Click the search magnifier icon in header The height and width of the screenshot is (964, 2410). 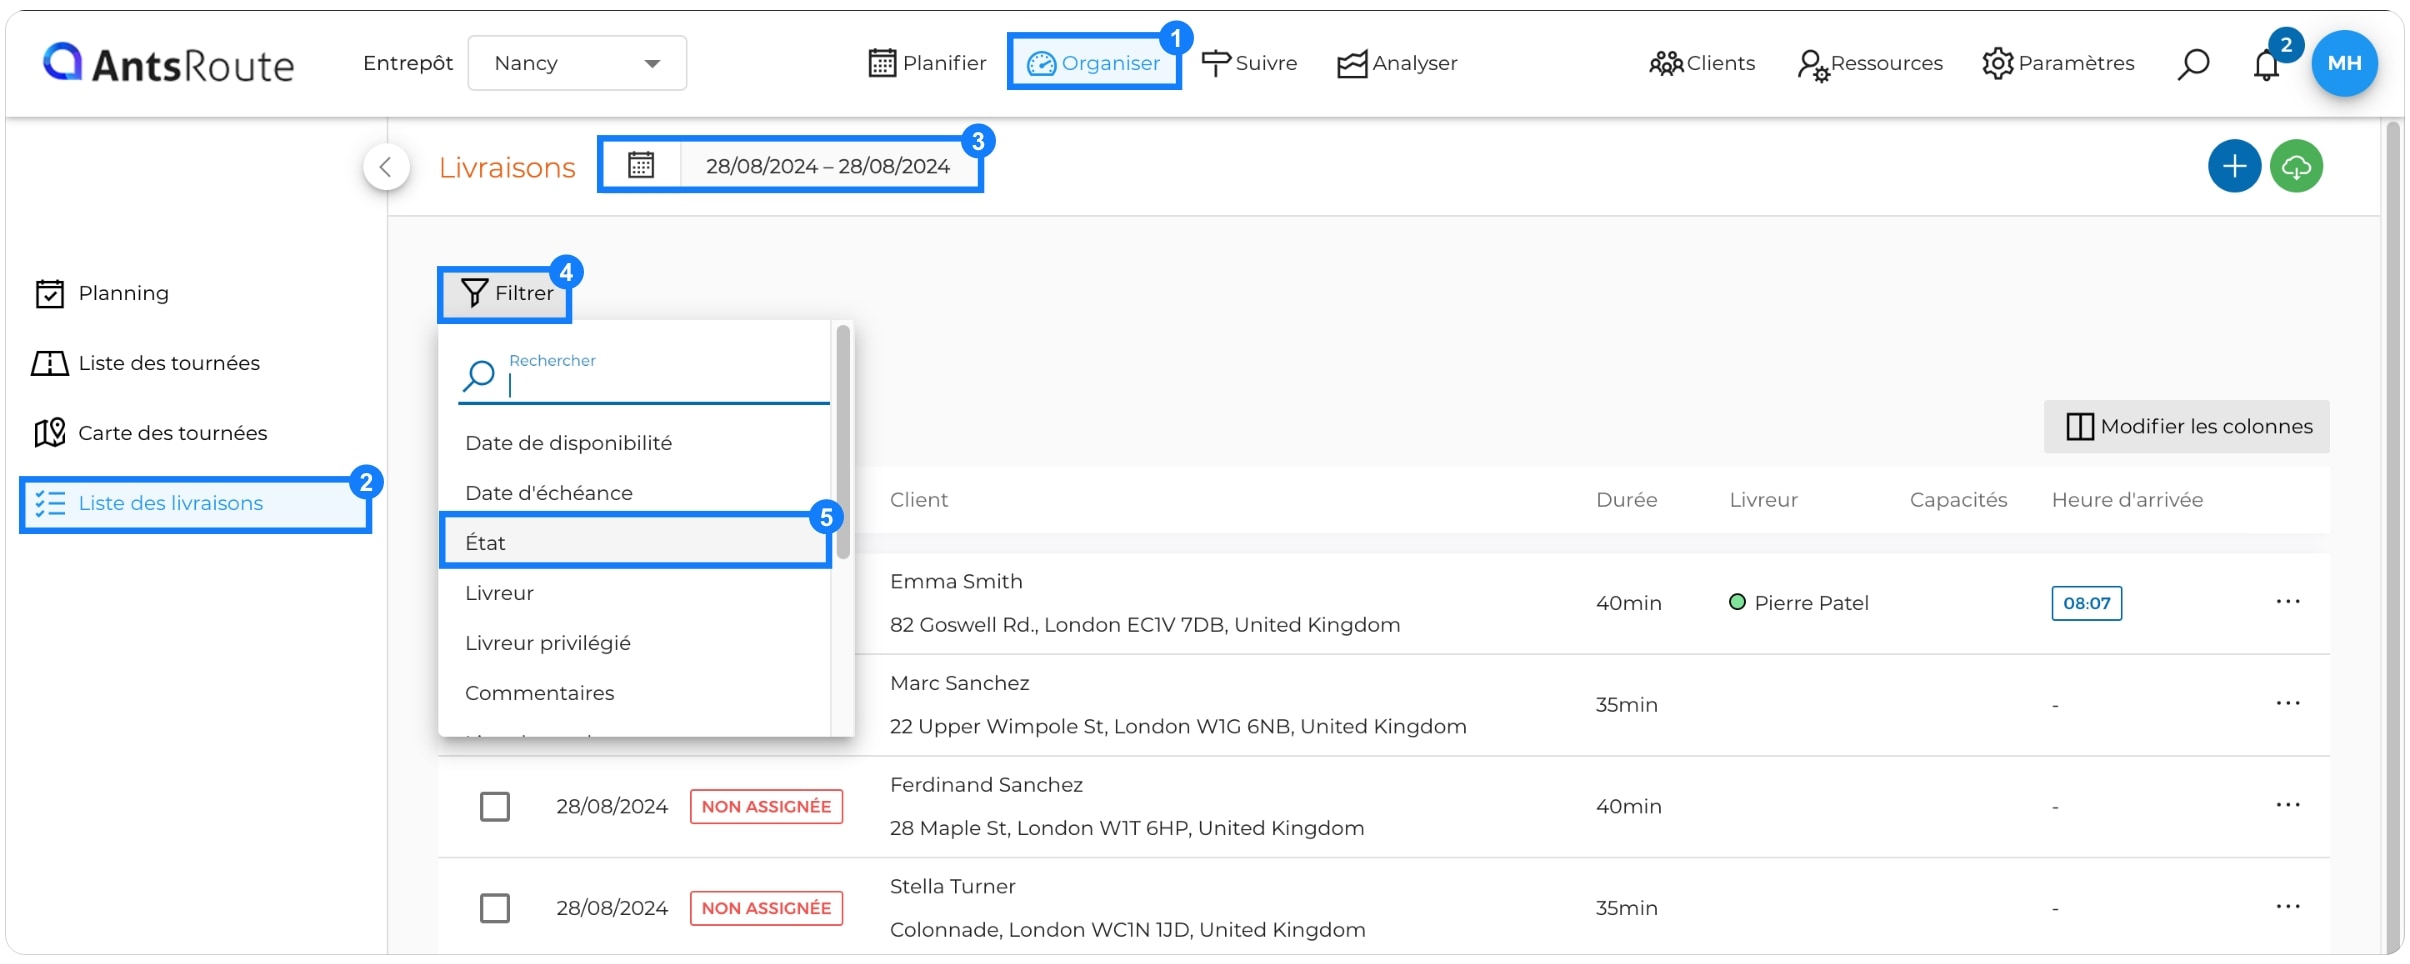tap(2193, 64)
